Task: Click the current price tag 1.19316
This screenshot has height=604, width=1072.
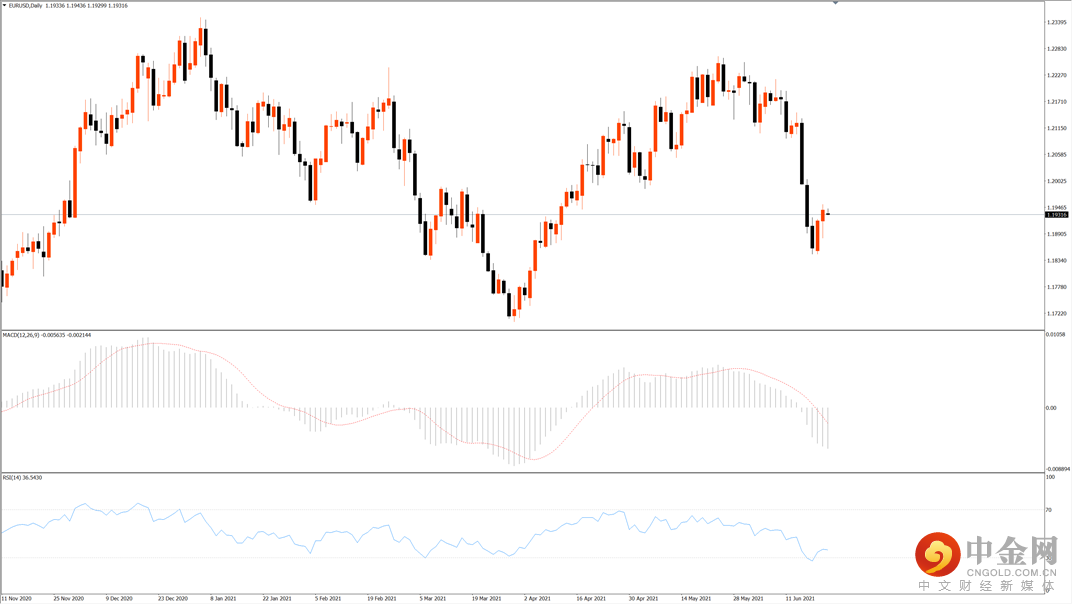Action: tap(1057, 215)
